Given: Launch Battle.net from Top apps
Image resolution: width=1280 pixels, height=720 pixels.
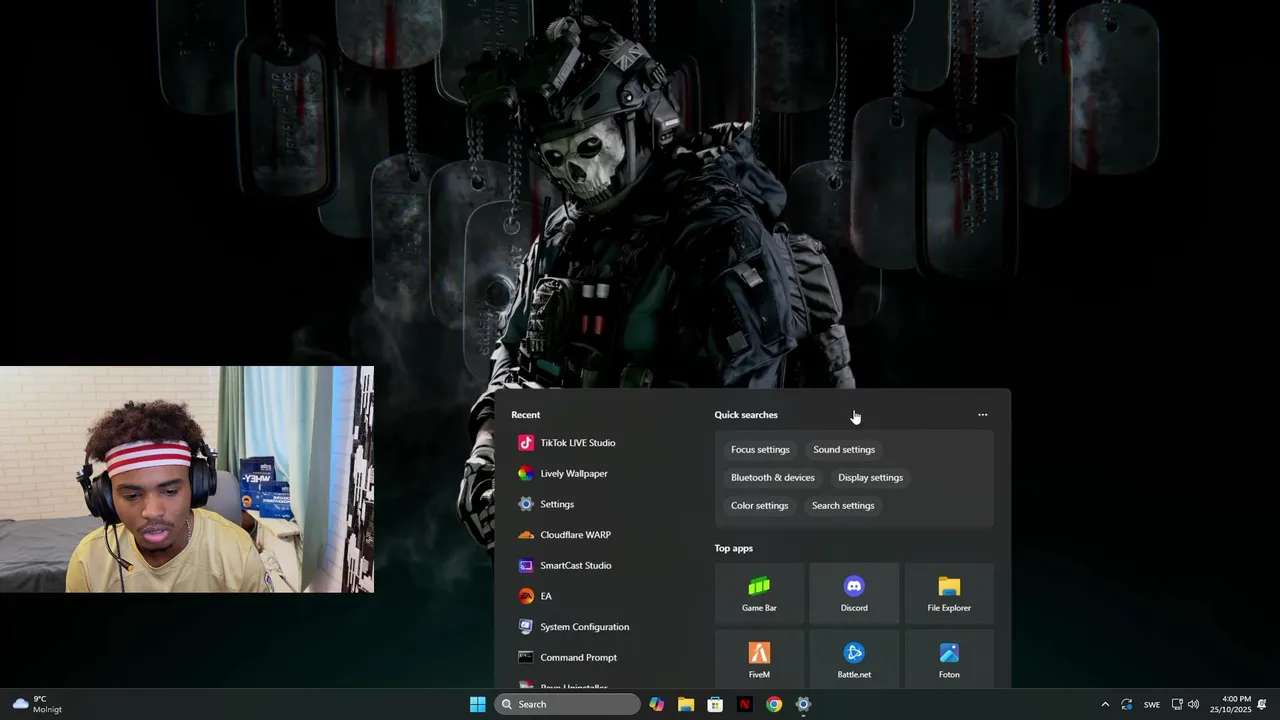Looking at the screenshot, I should (x=854, y=660).
